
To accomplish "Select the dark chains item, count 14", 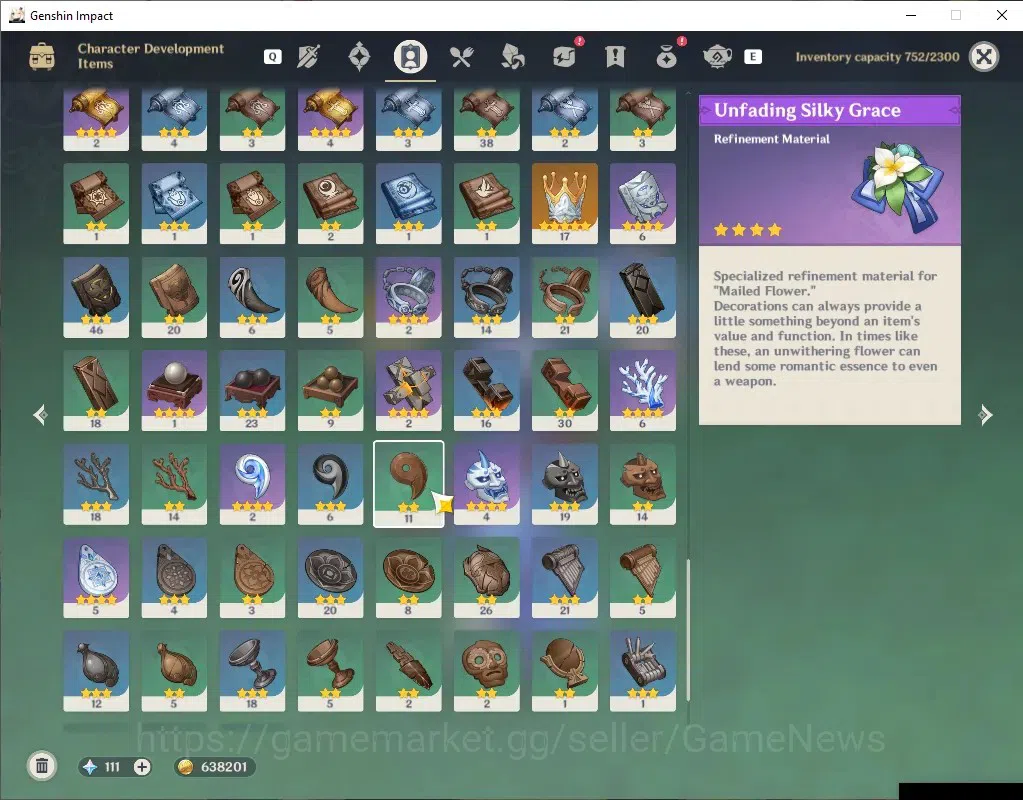I will pos(487,297).
